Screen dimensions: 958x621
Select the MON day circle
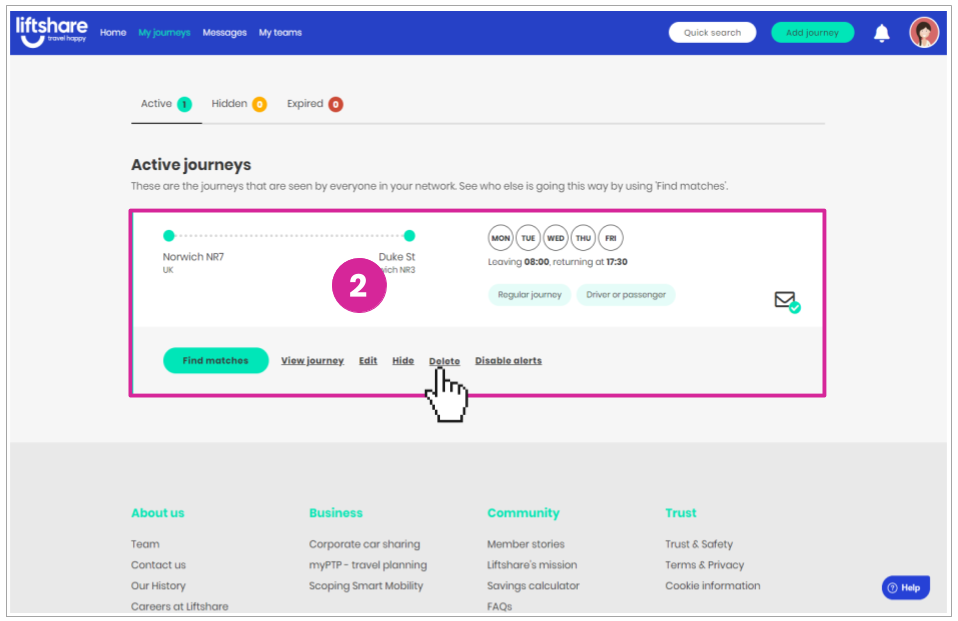(x=500, y=238)
